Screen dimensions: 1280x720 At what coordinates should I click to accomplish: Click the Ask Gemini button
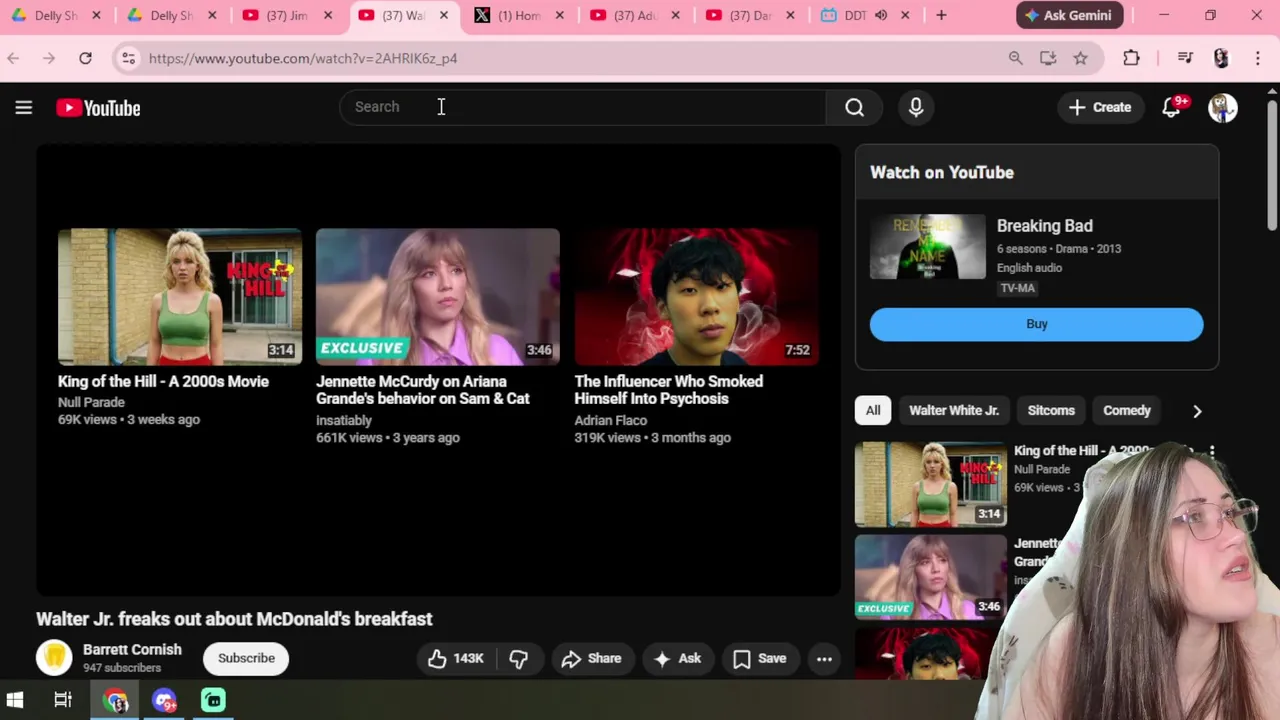pyautogui.click(x=1070, y=15)
